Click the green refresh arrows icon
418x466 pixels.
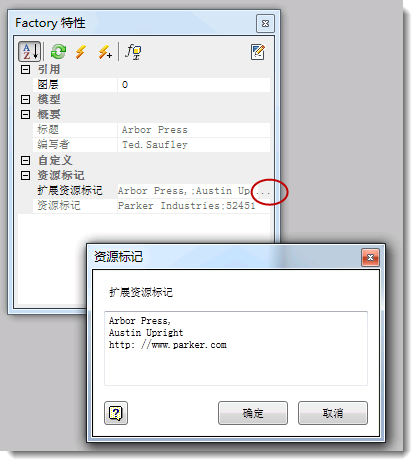(58, 52)
